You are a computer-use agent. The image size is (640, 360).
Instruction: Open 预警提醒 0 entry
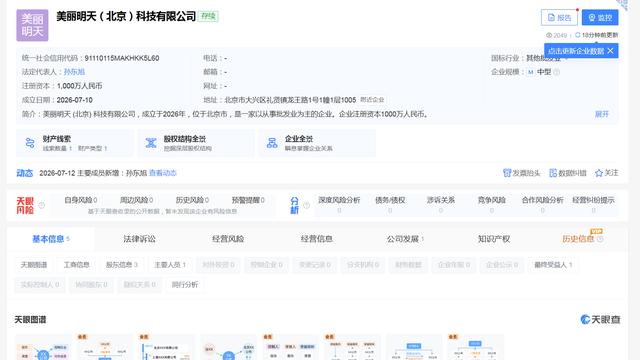[x=248, y=200]
